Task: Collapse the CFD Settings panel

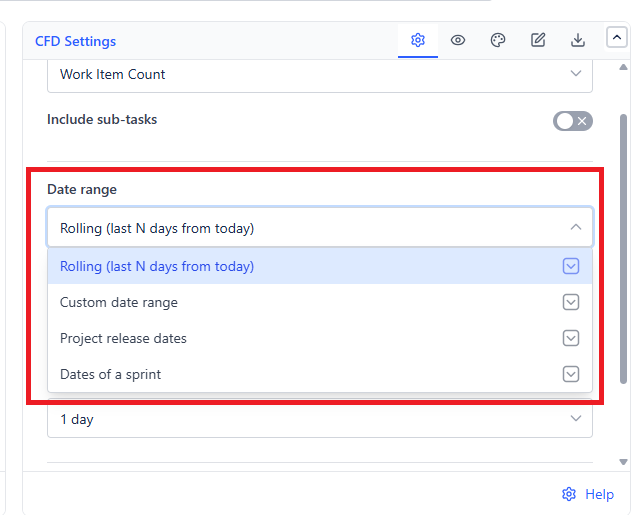Action: click(x=616, y=37)
